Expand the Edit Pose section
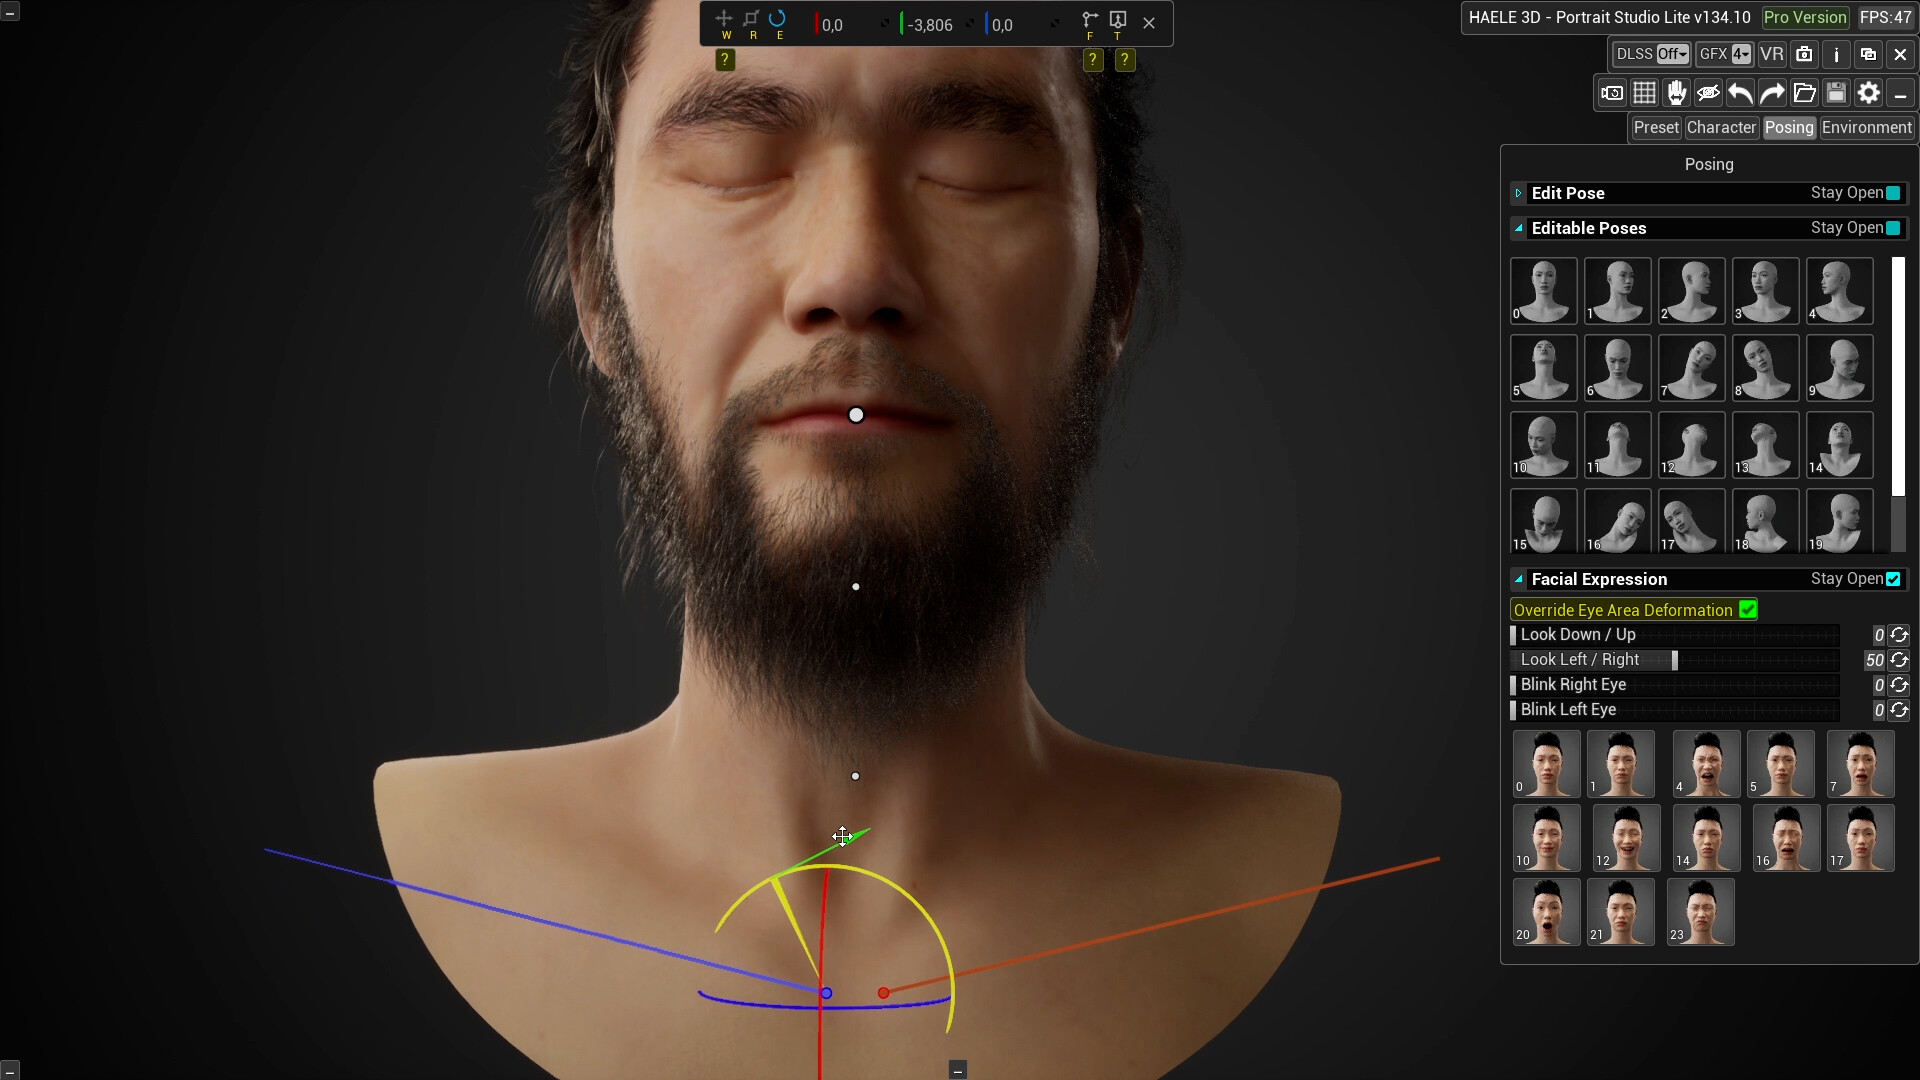Image resolution: width=1920 pixels, height=1080 pixels. click(x=1518, y=193)
